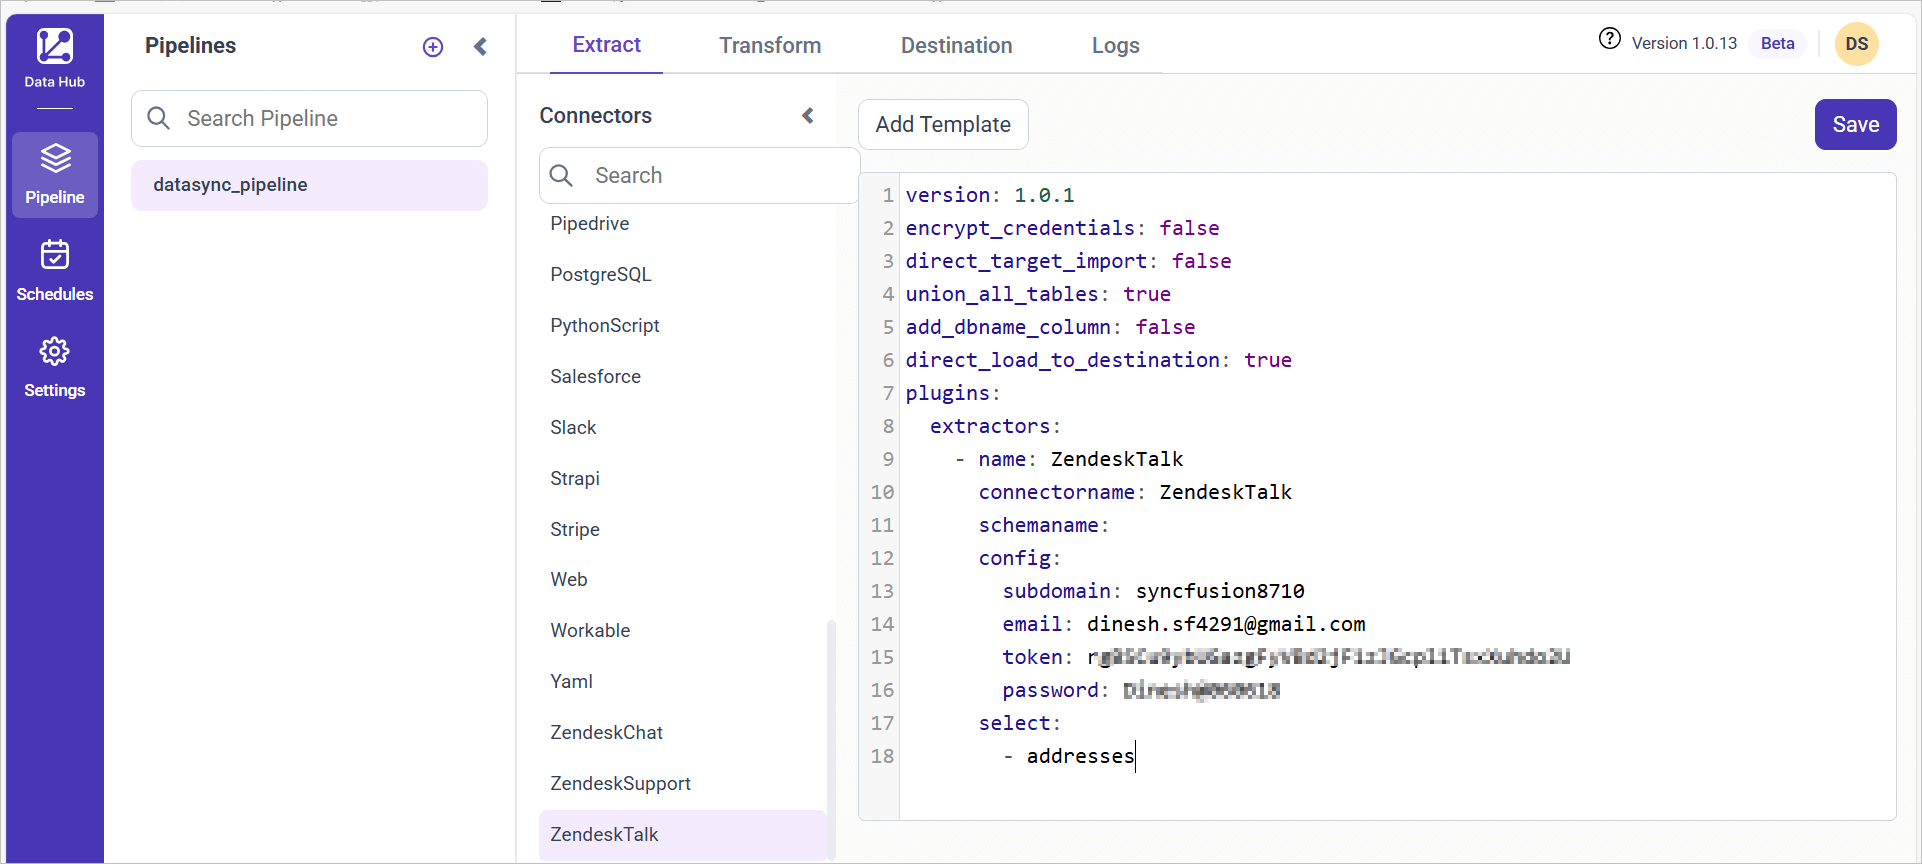Select the Pipedrive connector

click(589, 224)
